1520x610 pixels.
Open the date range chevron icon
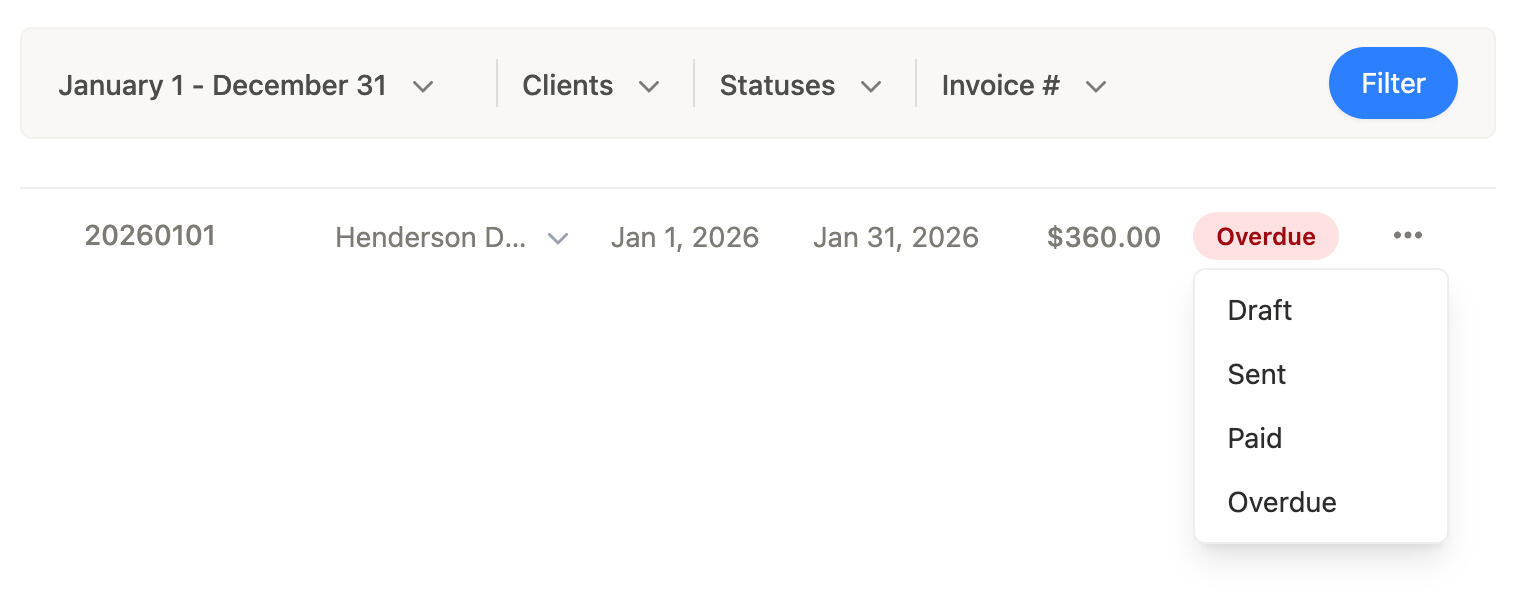coord(424,87)
